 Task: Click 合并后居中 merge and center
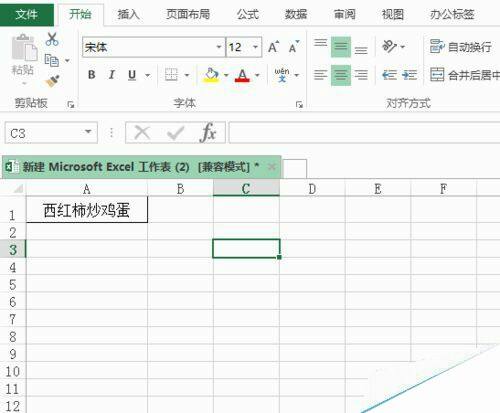click(x=464, y=75)
